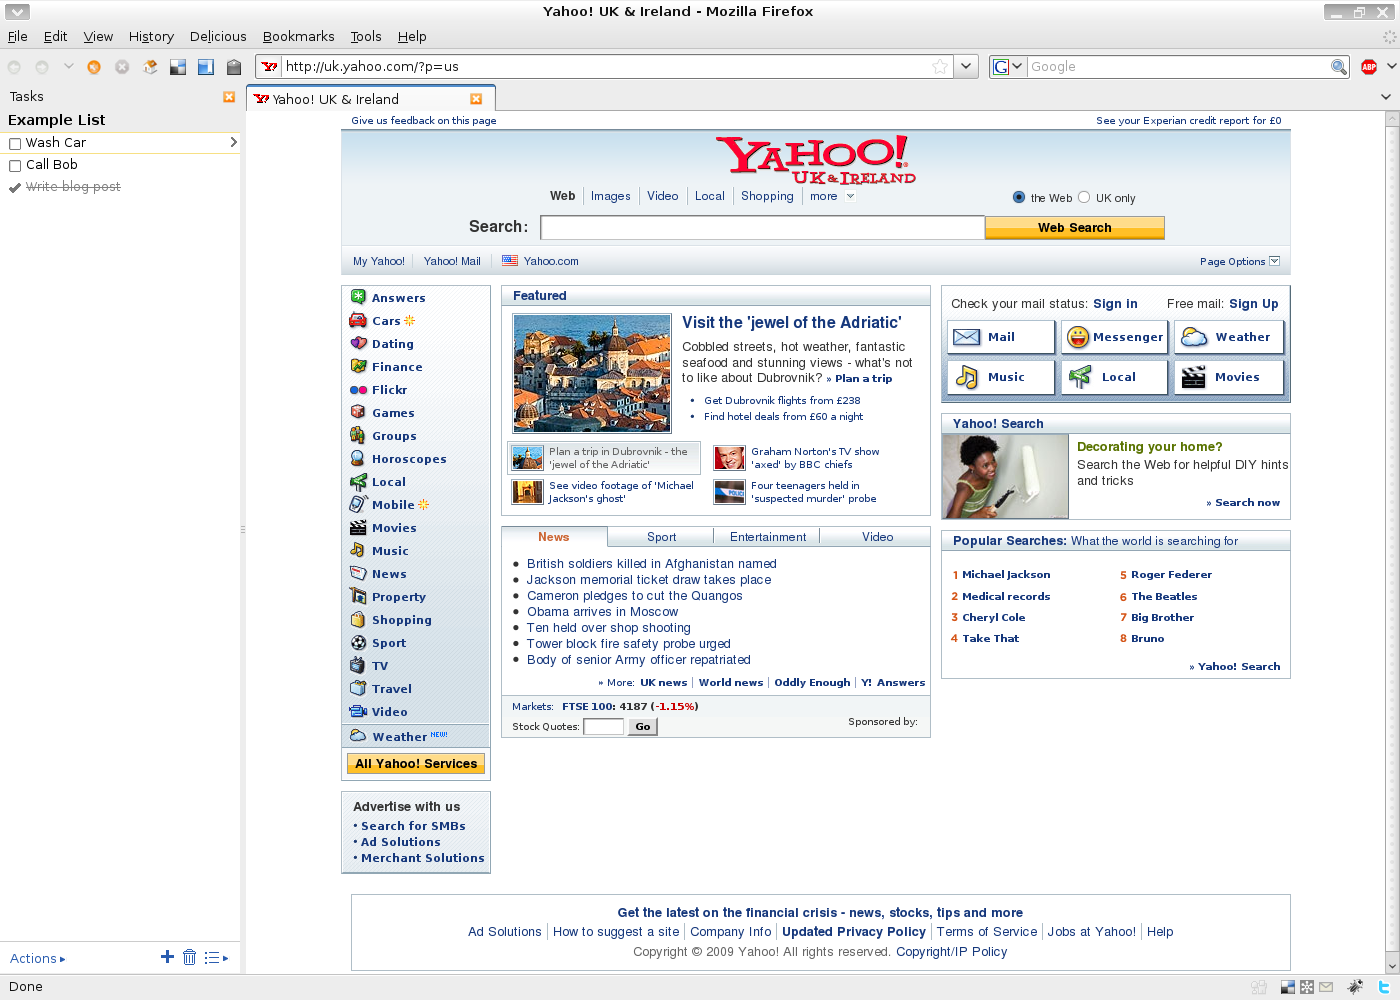Open the Delicious menu
Image resolution: width=1400 pixels, height=1000 pixels.
pos(218,37)
